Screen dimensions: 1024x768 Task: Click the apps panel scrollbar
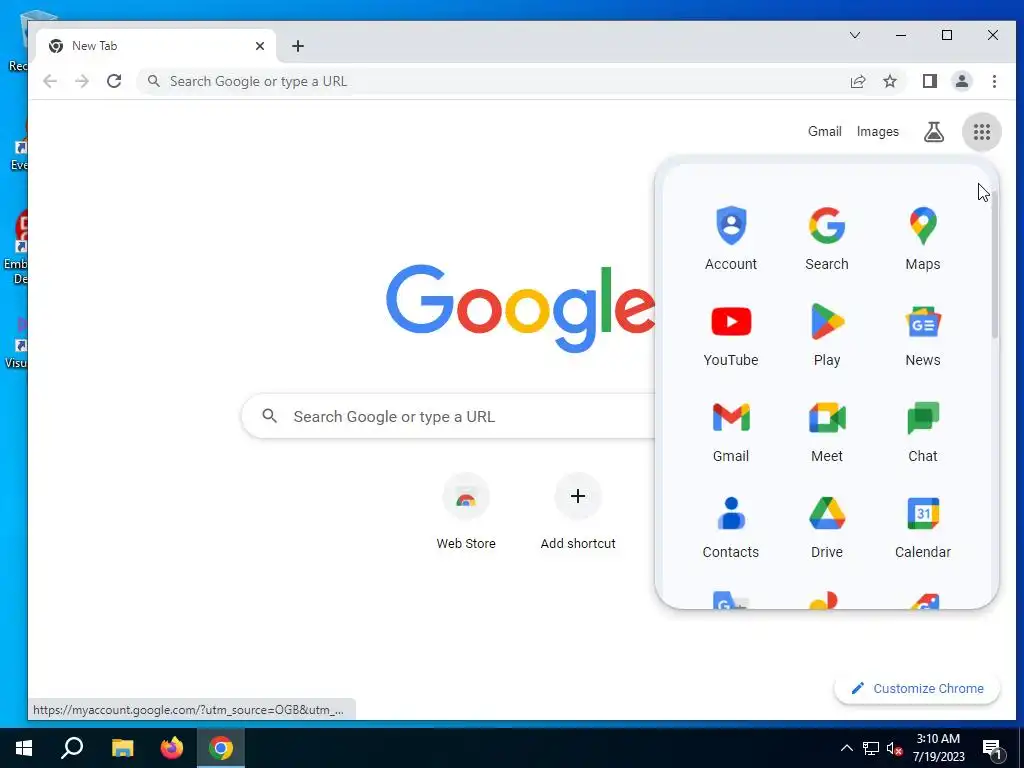[x=995, y=264]
